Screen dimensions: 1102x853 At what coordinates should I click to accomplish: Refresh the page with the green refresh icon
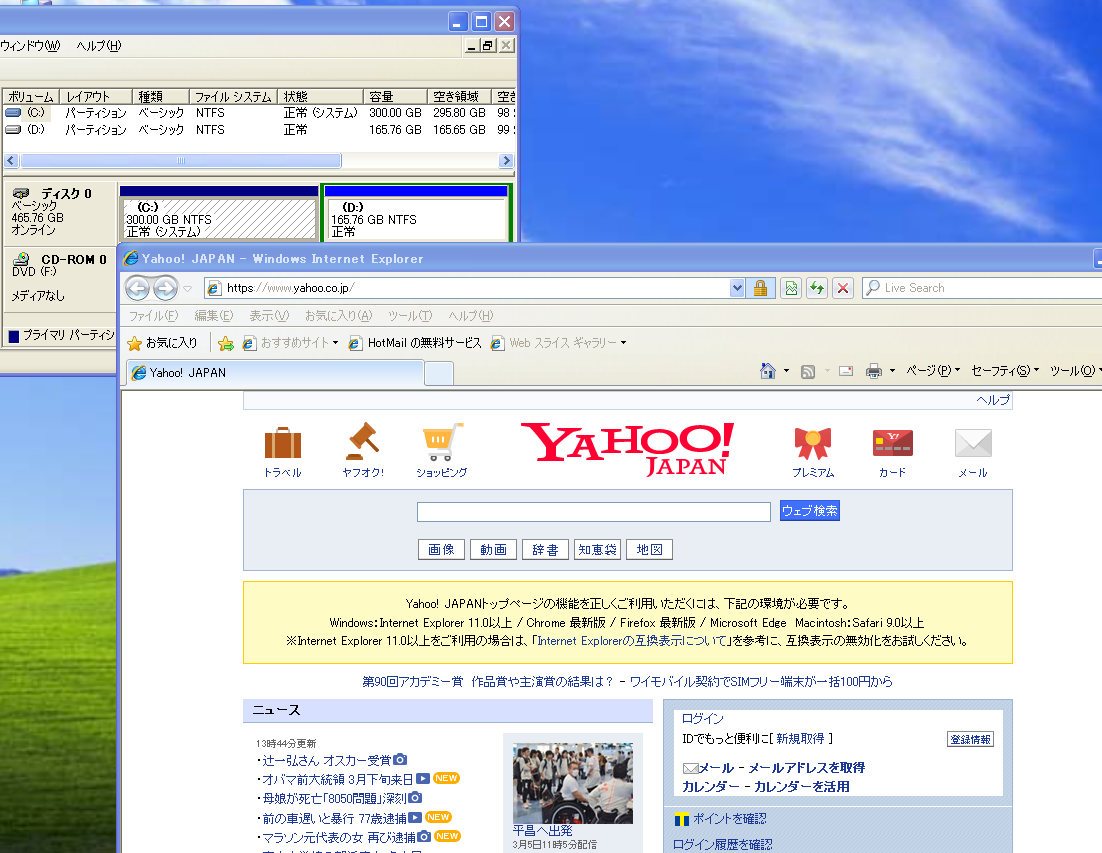click(x=818, y=288)
